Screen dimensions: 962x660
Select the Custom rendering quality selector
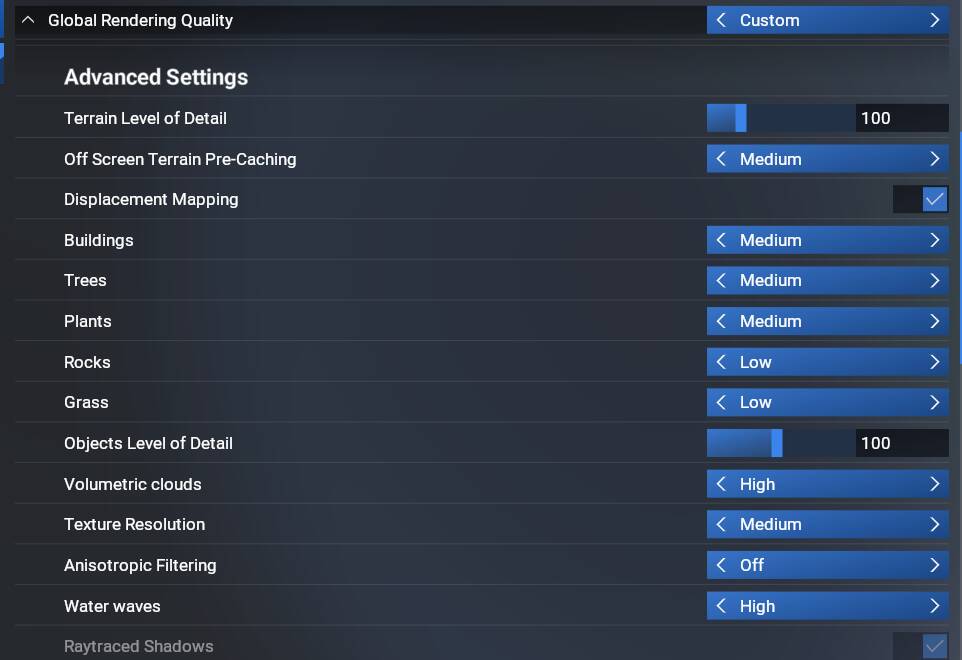pyautogui.click(x=828, y=20)
